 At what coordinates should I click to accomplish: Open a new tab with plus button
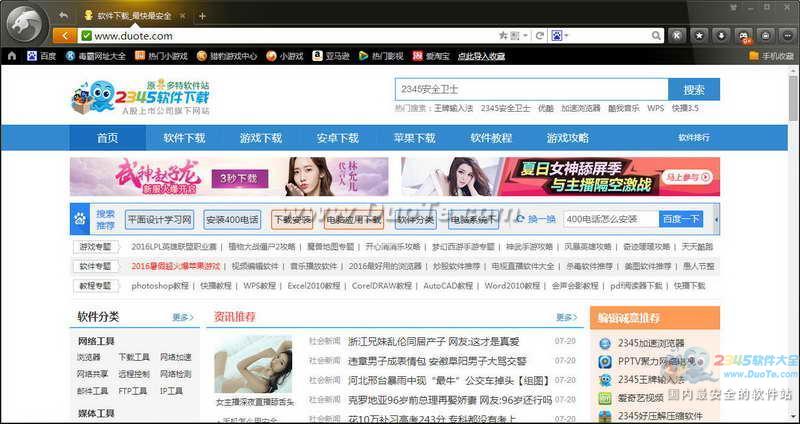click(202, 16)
